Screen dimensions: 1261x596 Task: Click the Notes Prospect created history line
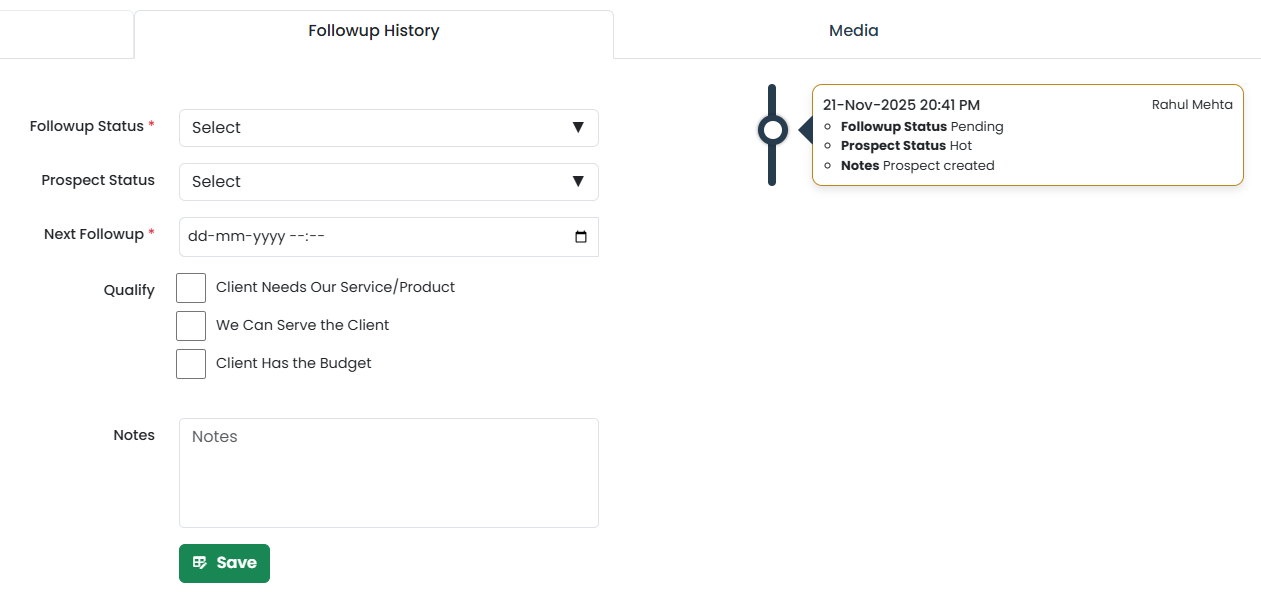point(917,166)
